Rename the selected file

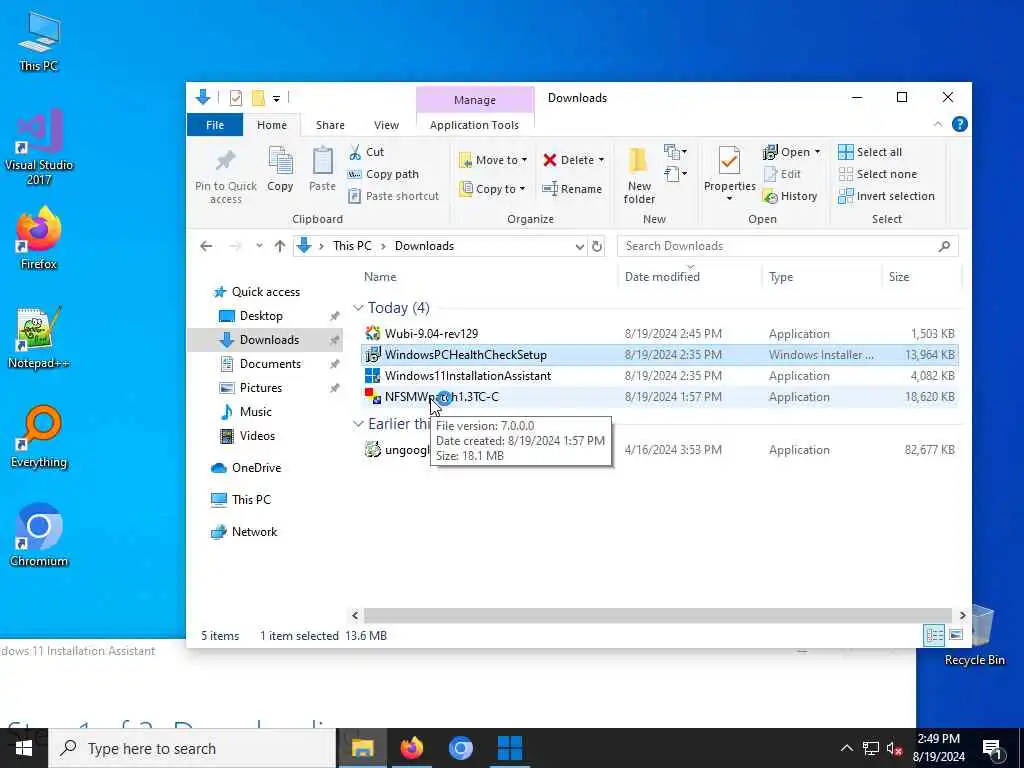point(572,189)
